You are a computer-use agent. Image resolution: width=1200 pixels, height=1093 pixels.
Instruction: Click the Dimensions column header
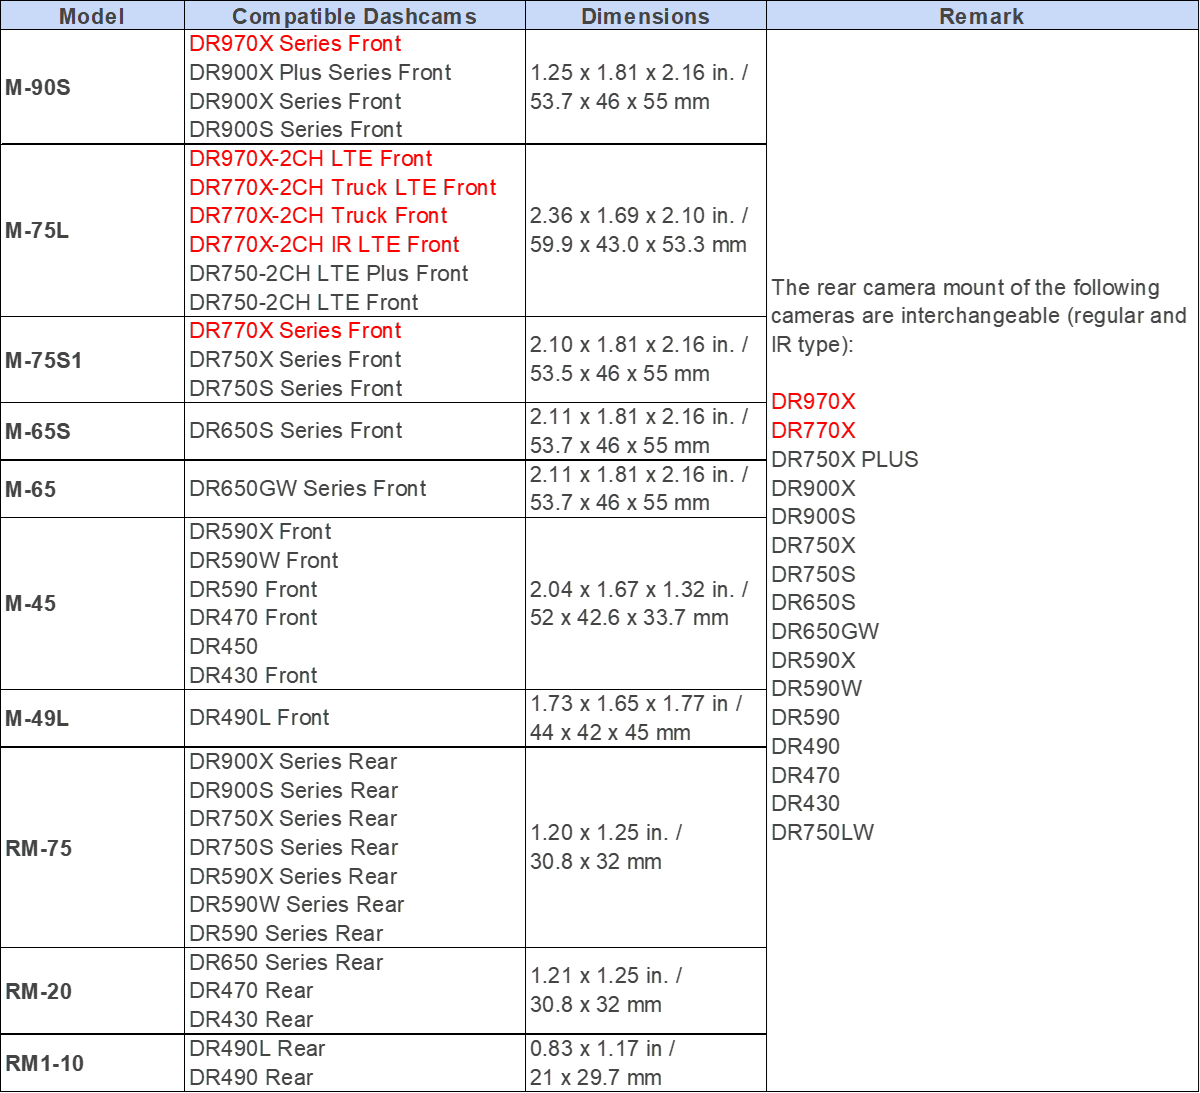coord(646,16)
